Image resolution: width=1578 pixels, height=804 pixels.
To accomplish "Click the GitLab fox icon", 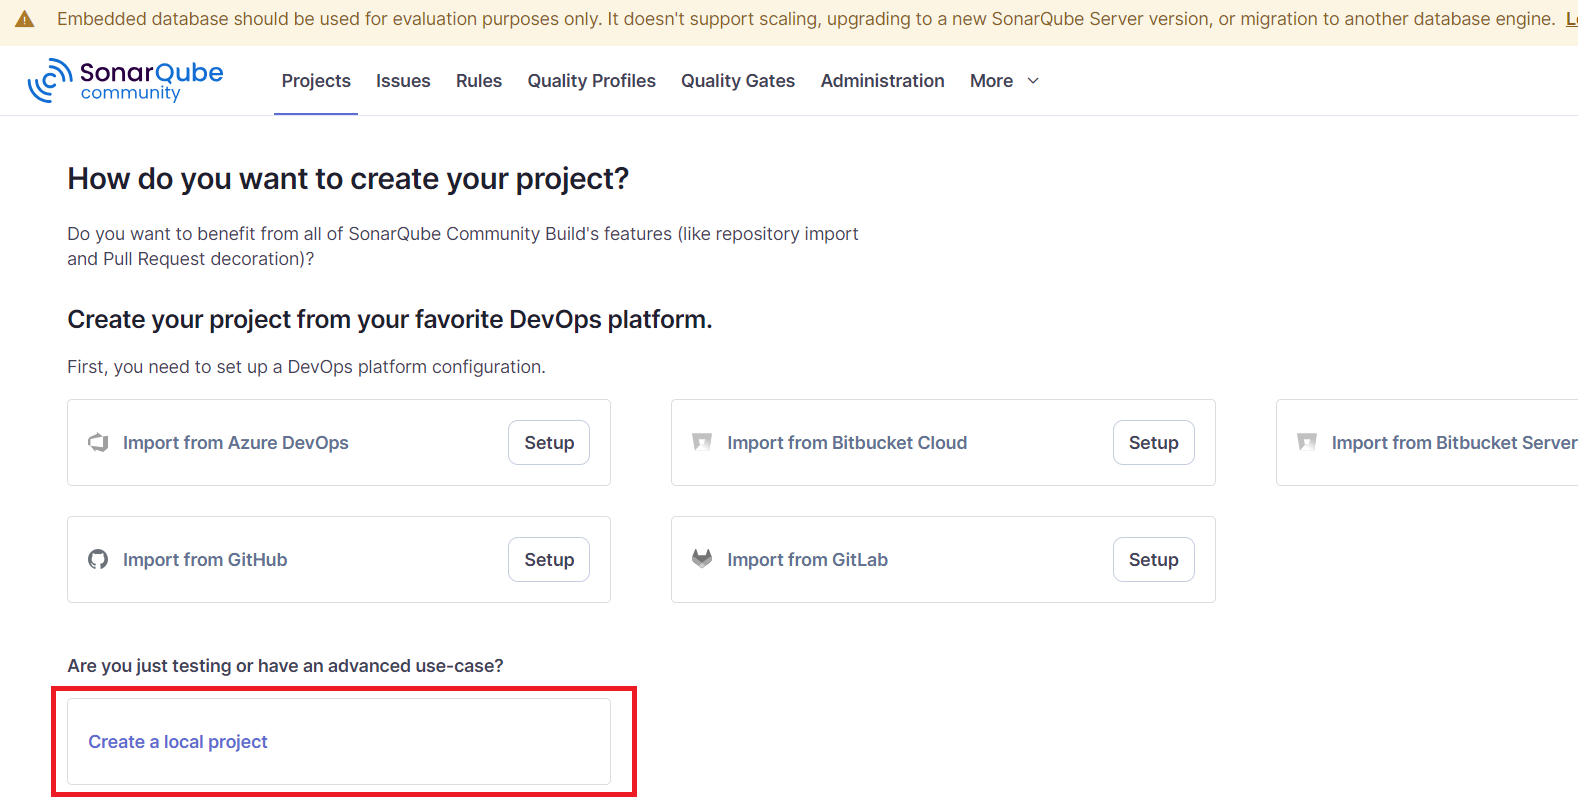I will (702, 559).
